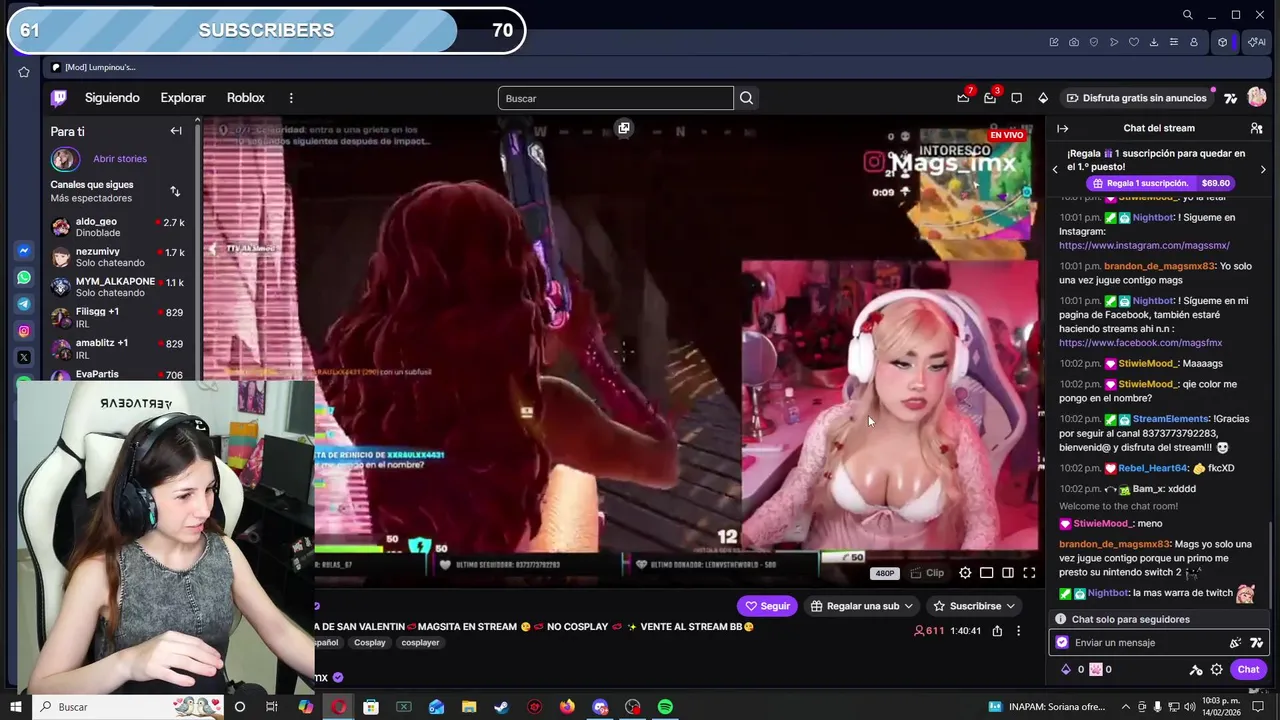Open Facebook magsfmx link in chat
Screen dimensions: 1280x720
point(1140,343)
